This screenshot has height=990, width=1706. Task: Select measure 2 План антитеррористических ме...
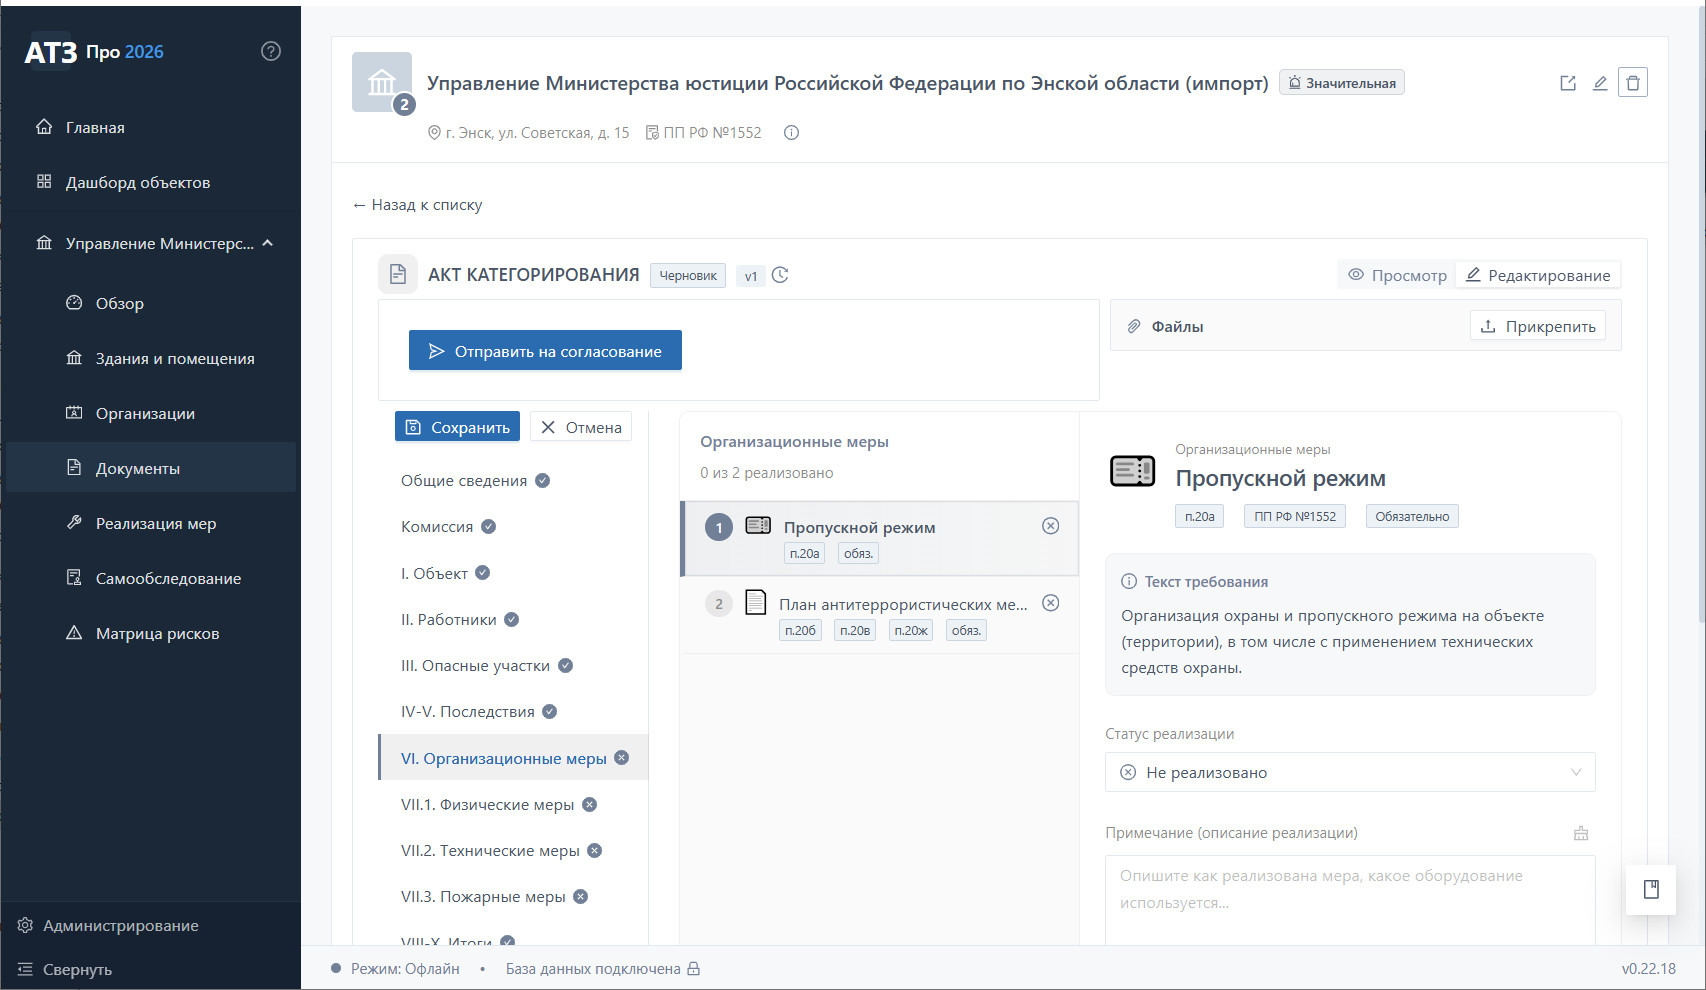click(879, 615)
